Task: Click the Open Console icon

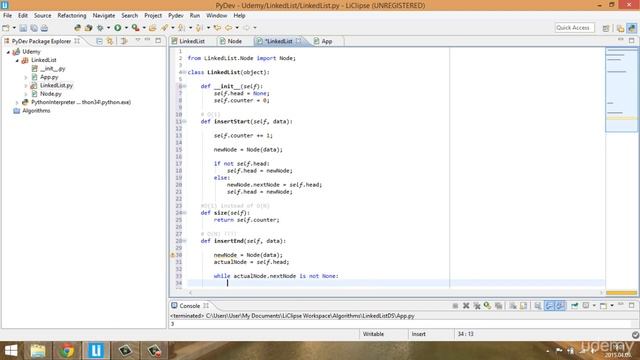Action: (603, 306)
